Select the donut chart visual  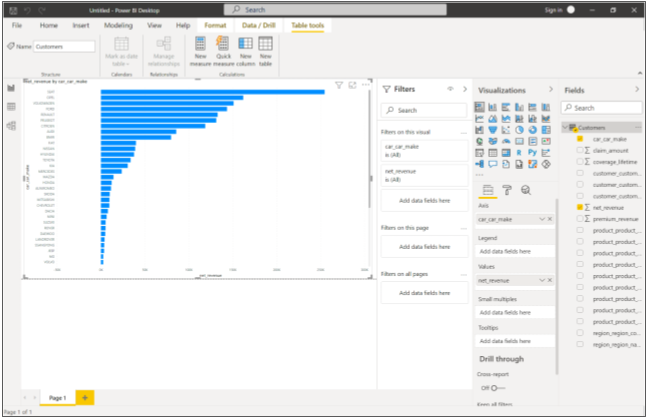click(x=533, y=130)
